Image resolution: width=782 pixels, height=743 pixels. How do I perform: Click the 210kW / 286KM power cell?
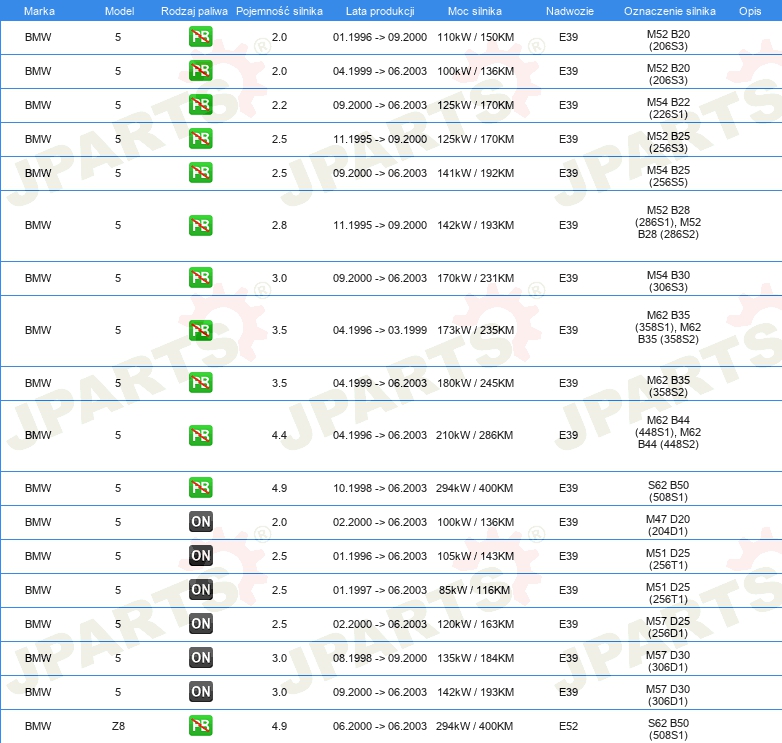[474, 435]
